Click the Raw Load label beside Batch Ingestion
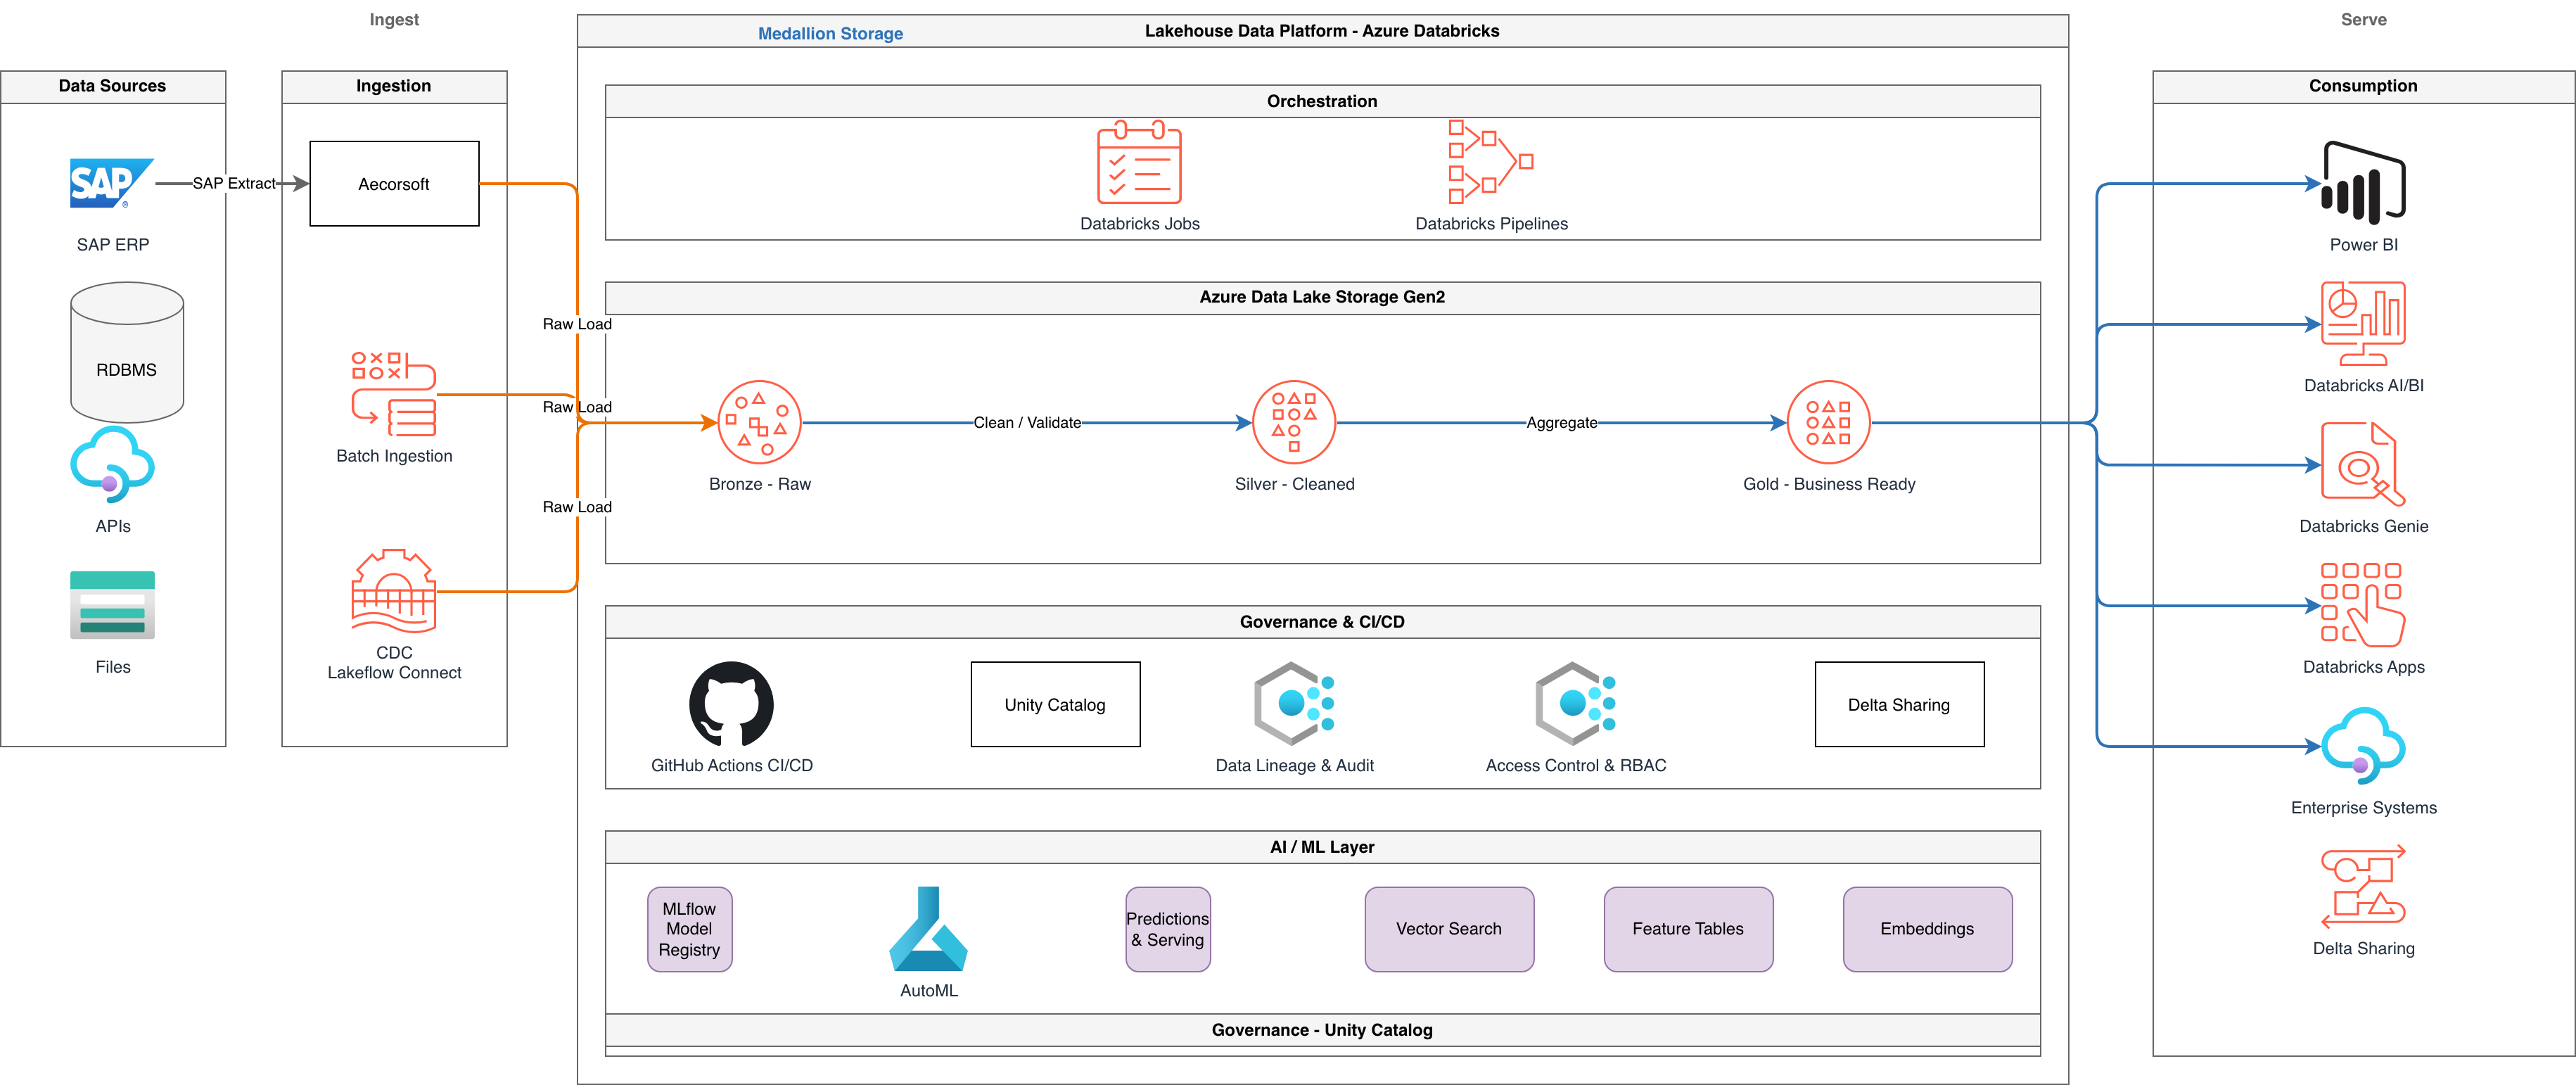 point(577,407)
